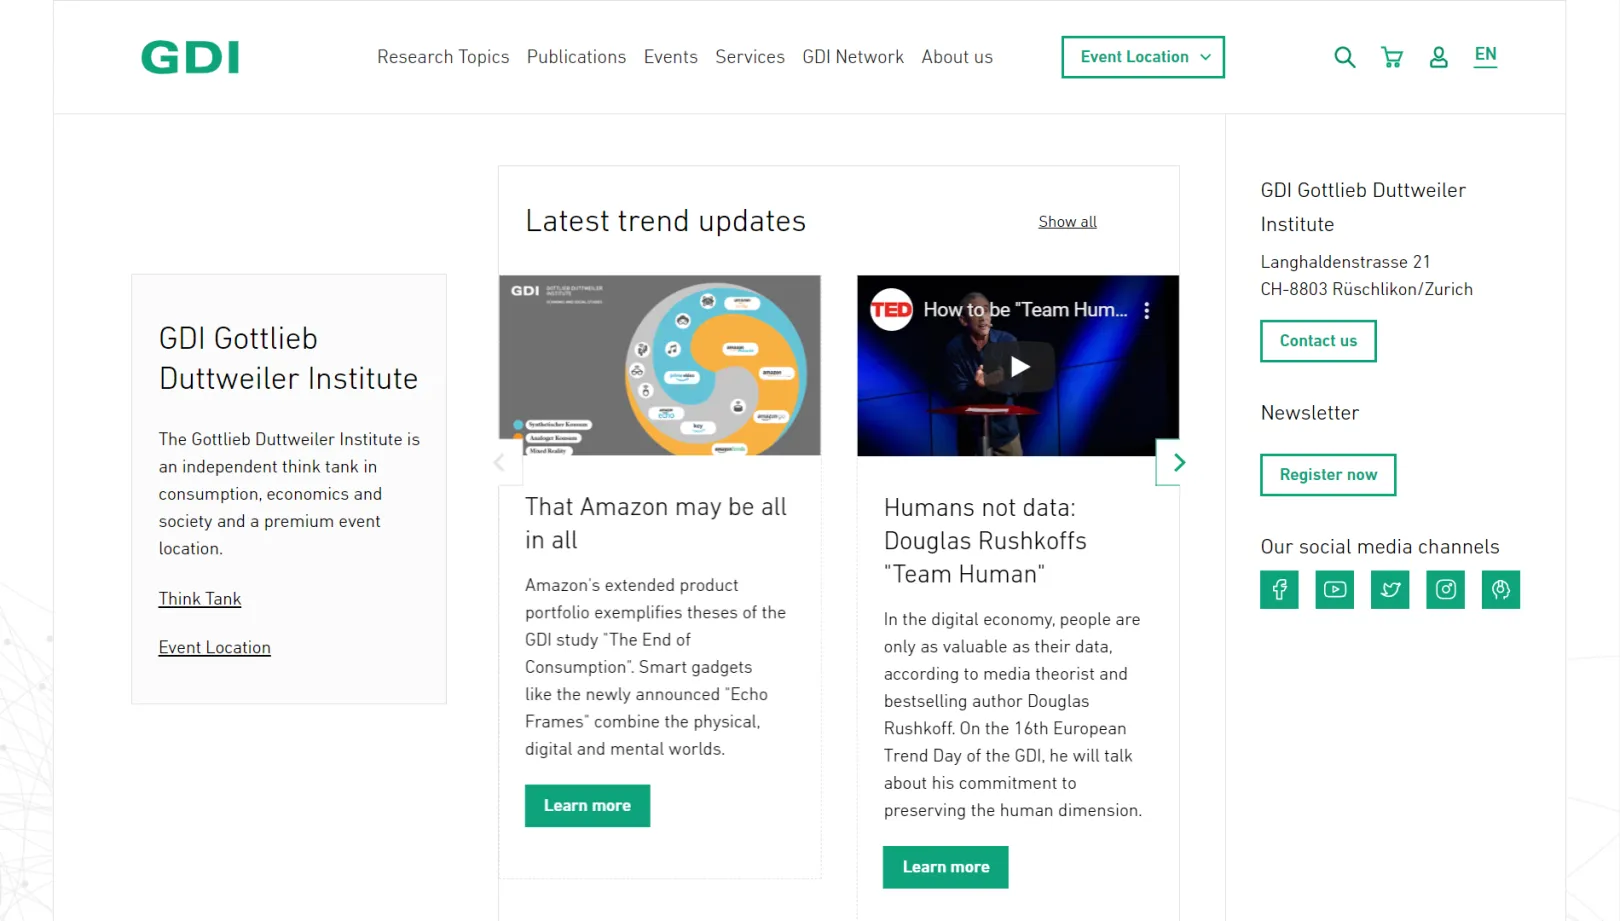The width and height of the screenshot is (1620, 921).
Task: Select the "Langhaldenstrasse 21" address line
Action: click(x=1345, y=262)
